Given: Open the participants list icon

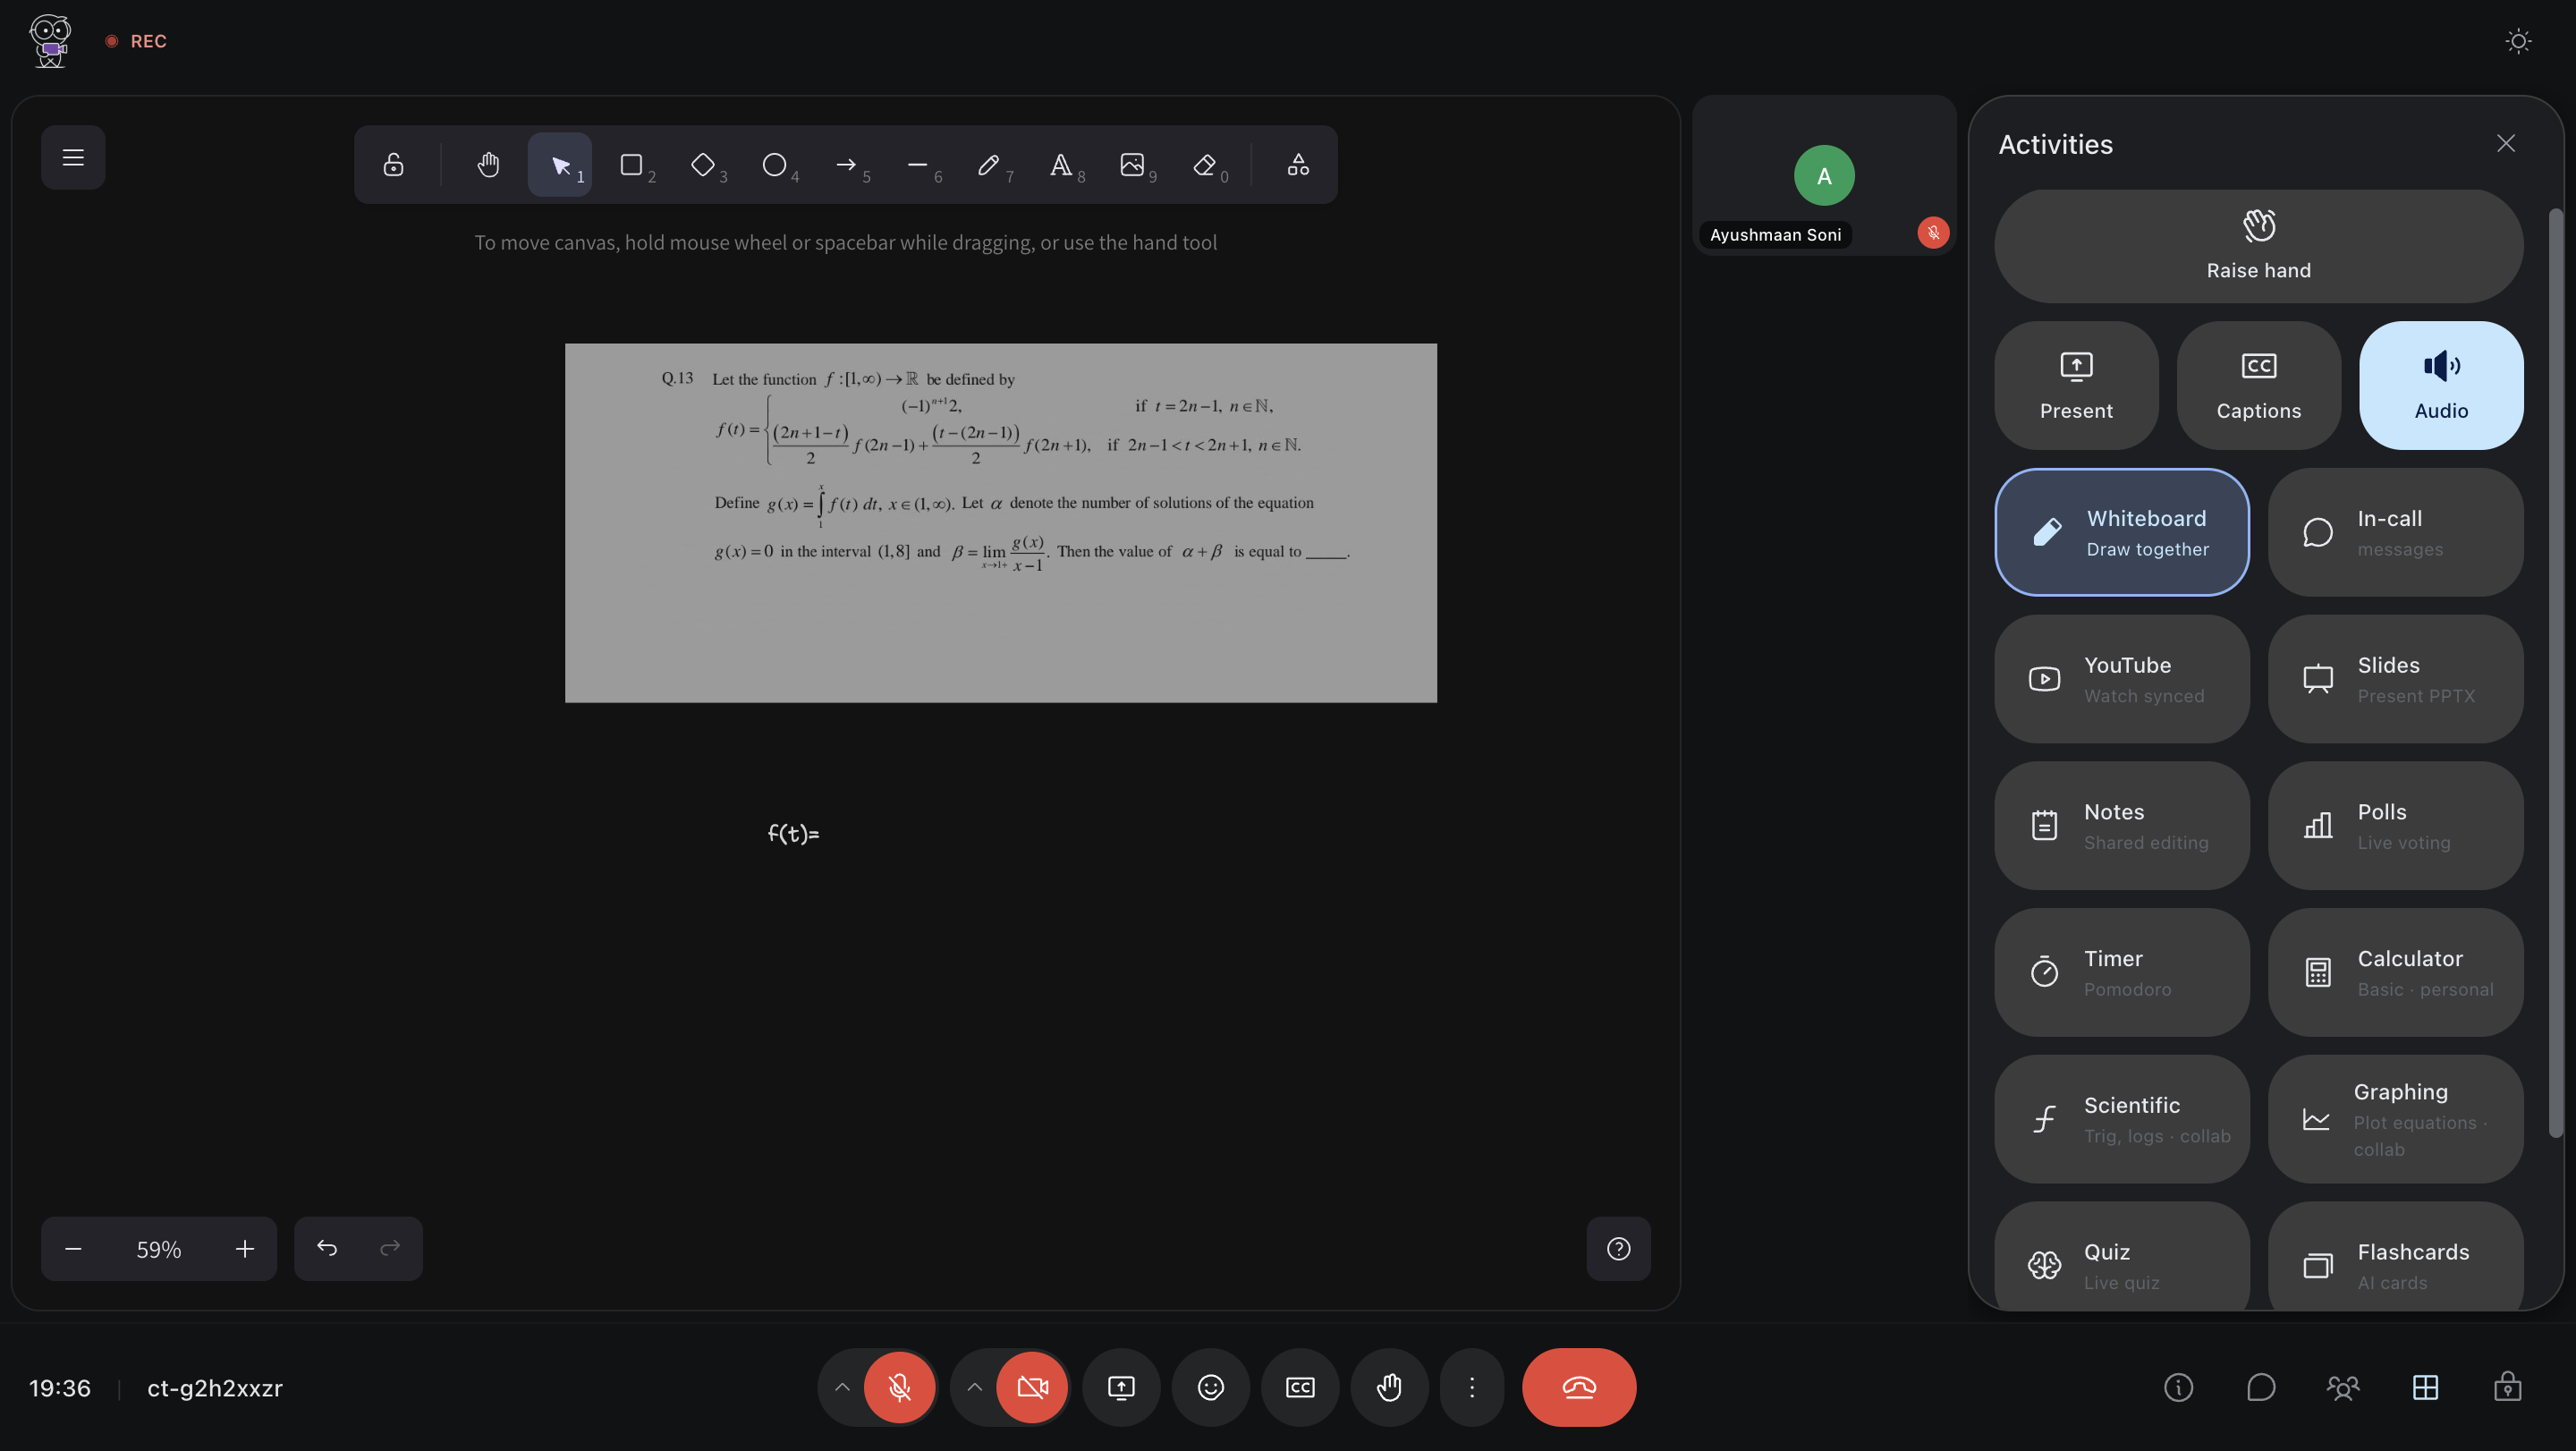Looking at the screenshot, I should (2343, 1387).
